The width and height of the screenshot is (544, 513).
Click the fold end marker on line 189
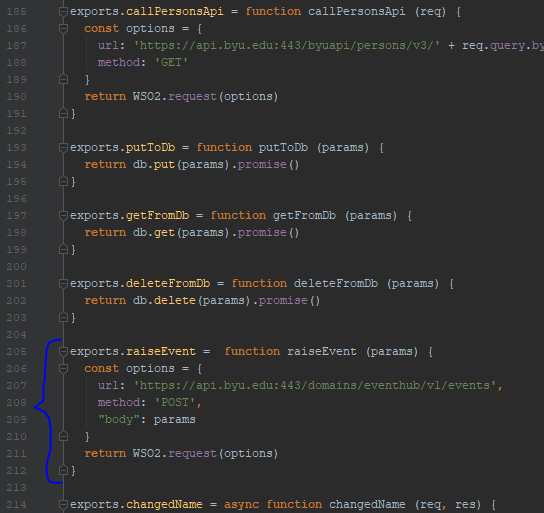63,79
